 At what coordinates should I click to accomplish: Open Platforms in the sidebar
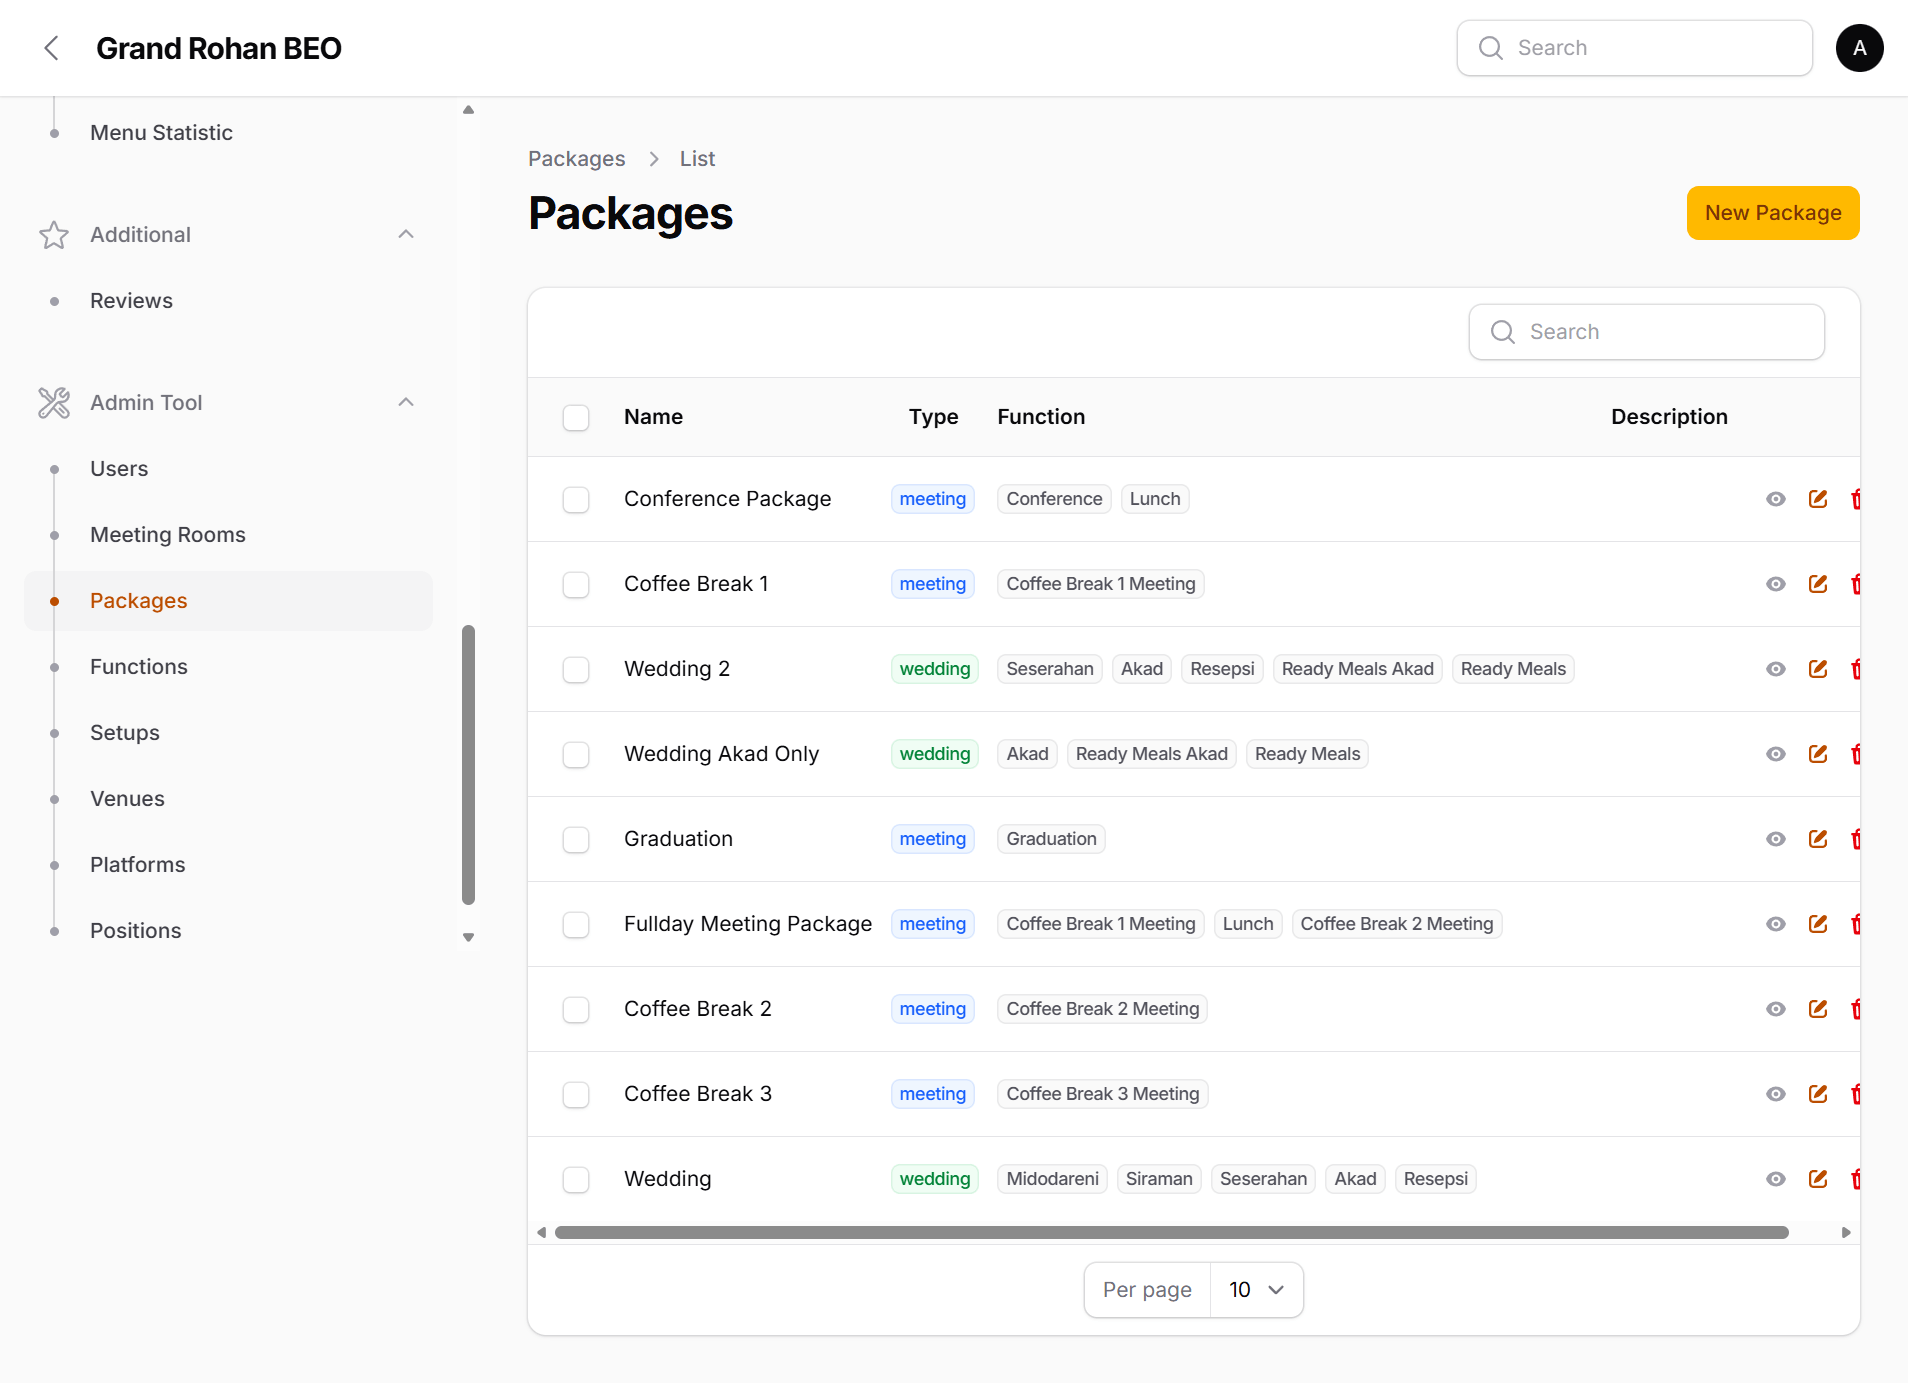coord(138,865)
